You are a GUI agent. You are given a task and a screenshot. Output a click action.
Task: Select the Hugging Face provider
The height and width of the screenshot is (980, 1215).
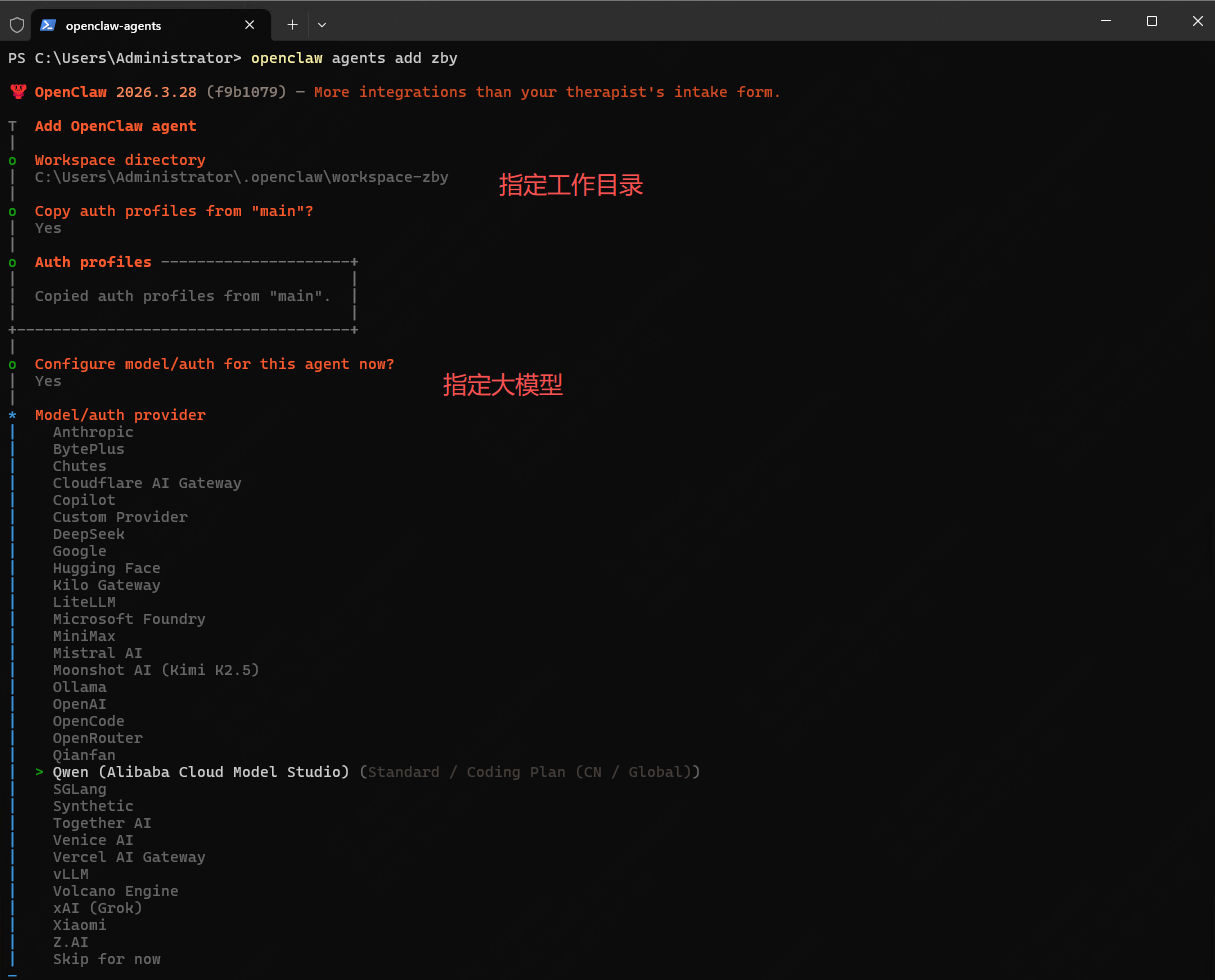click(107, 568)
